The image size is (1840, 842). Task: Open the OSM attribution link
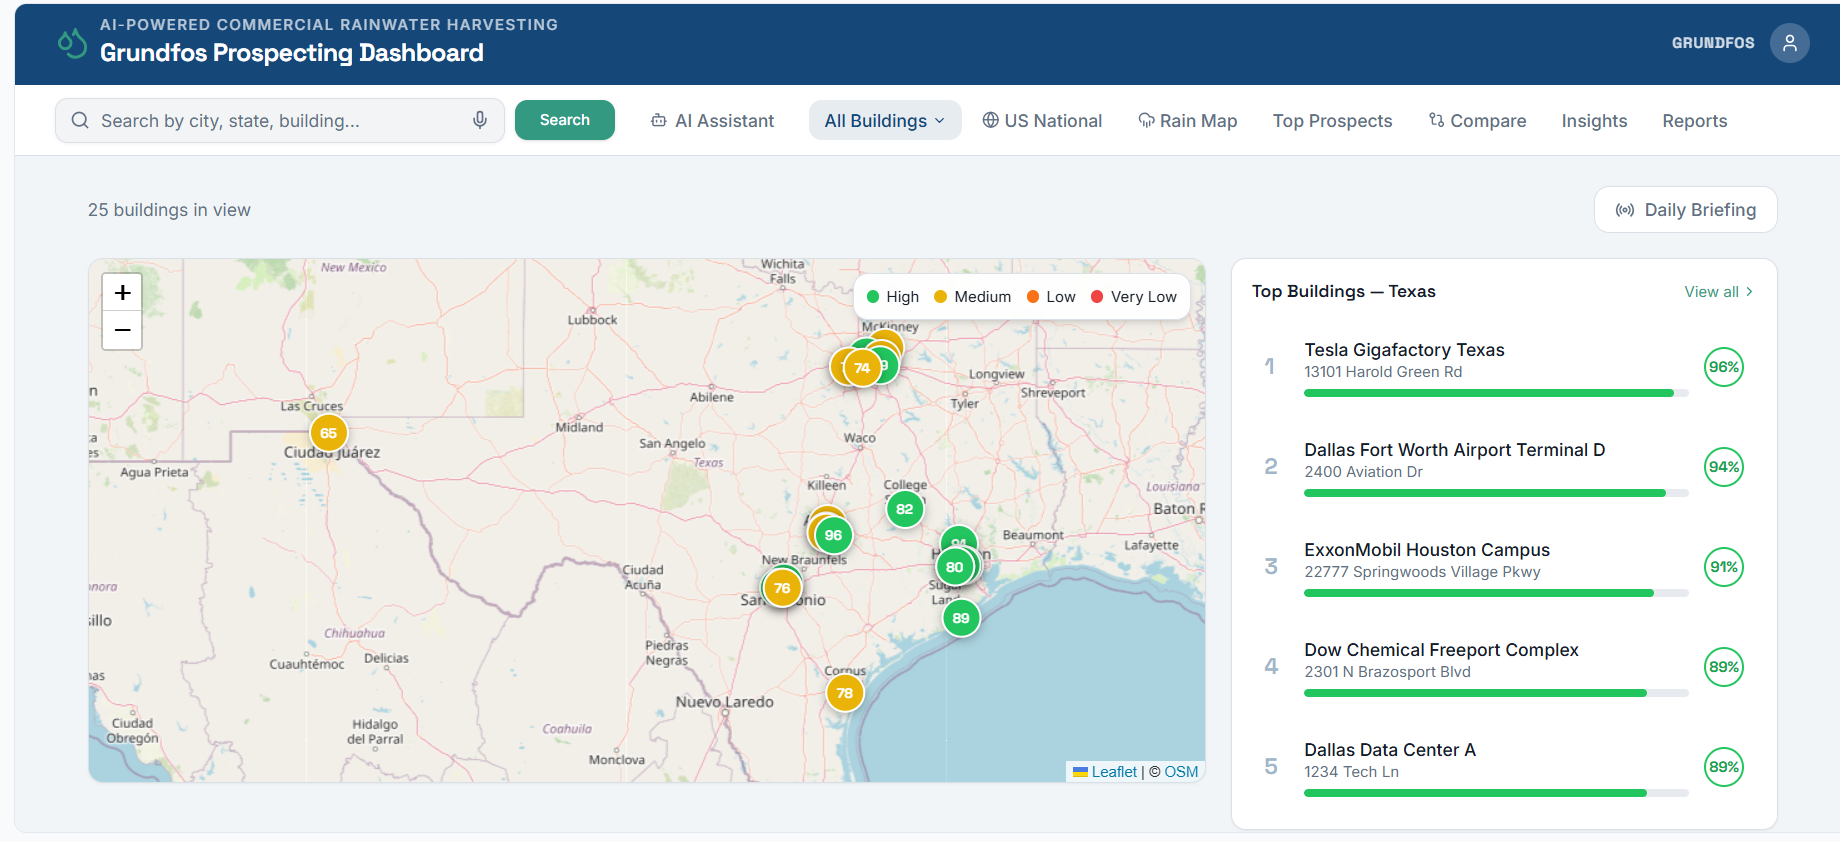pos(1181,772)
